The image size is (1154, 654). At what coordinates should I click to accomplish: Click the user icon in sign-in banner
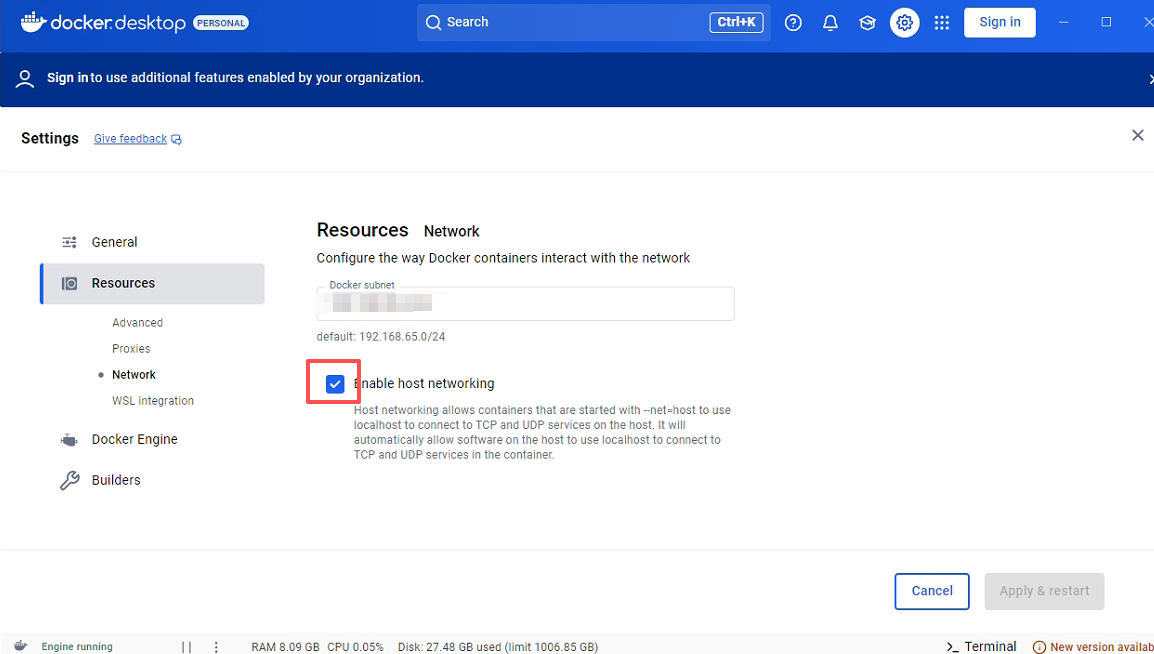coord(24,79)
